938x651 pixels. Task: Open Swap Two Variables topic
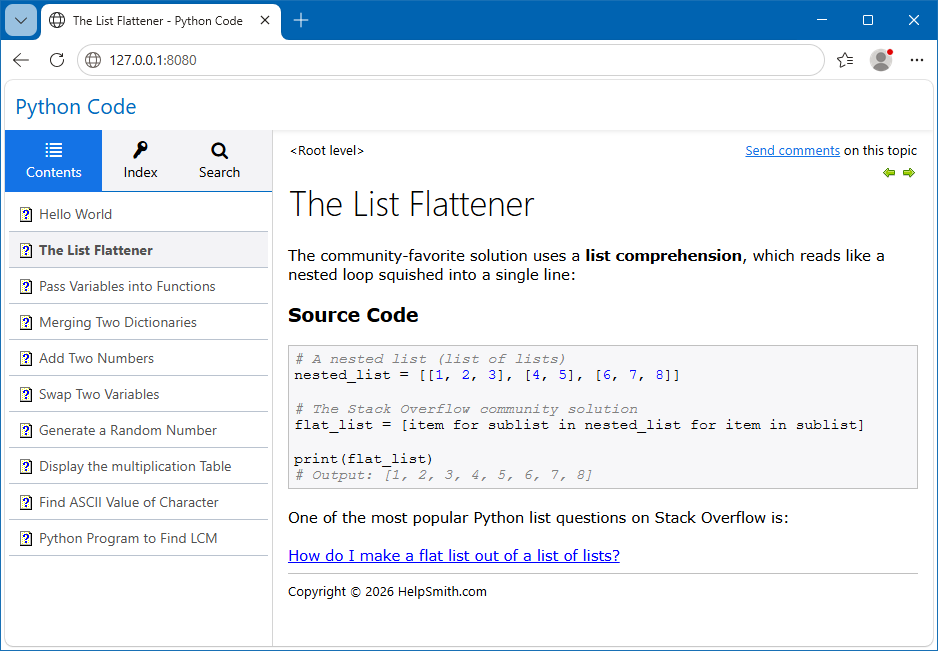pos(138,394)
